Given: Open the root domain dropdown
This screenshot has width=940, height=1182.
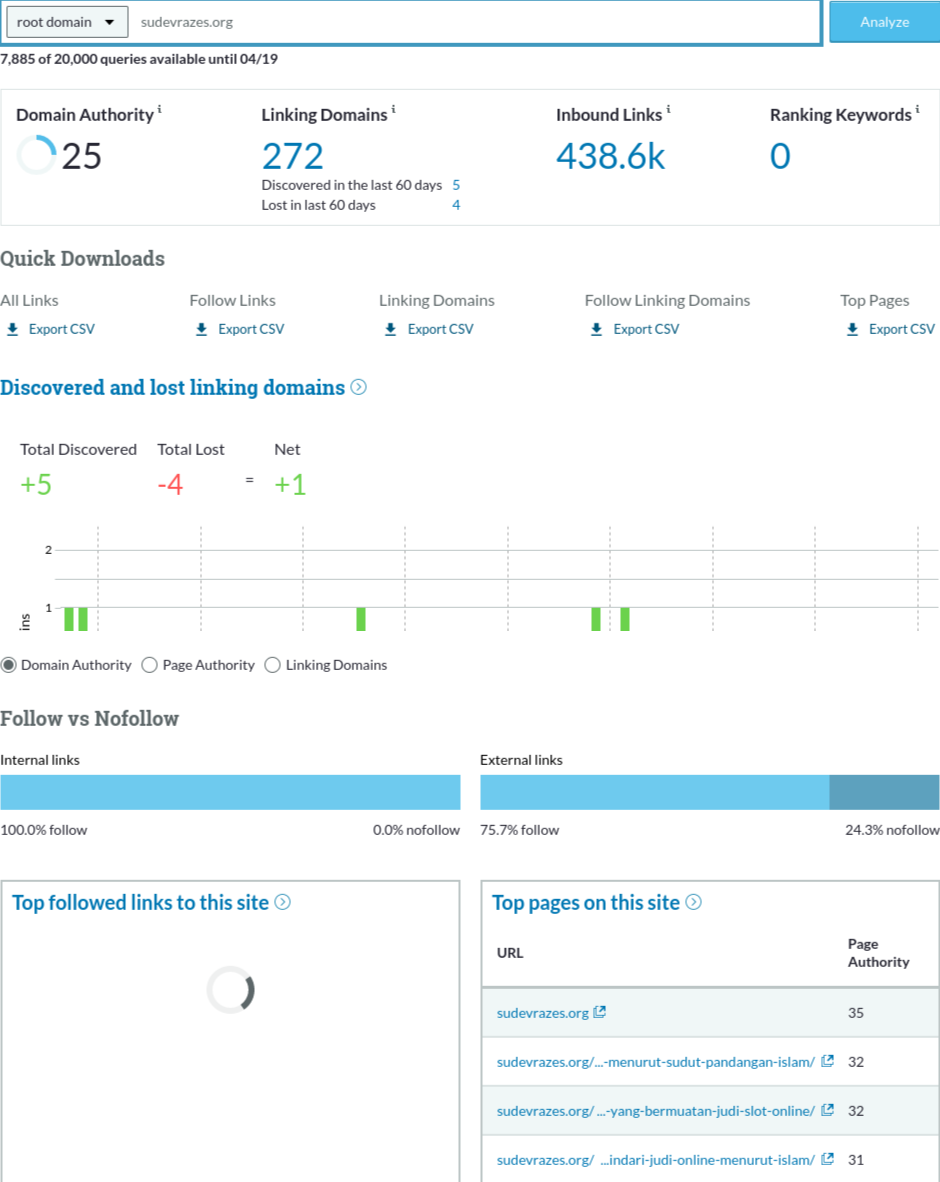Looking at the screenshot, I should (66, 22).
